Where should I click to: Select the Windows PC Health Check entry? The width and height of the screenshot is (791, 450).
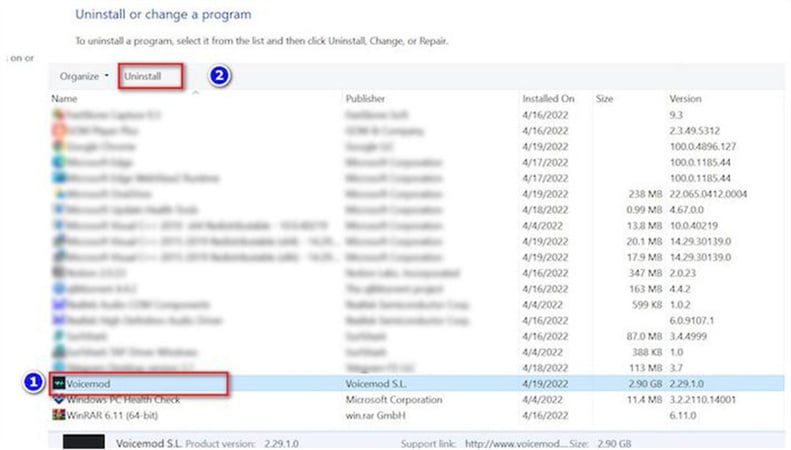coord(123,400)
